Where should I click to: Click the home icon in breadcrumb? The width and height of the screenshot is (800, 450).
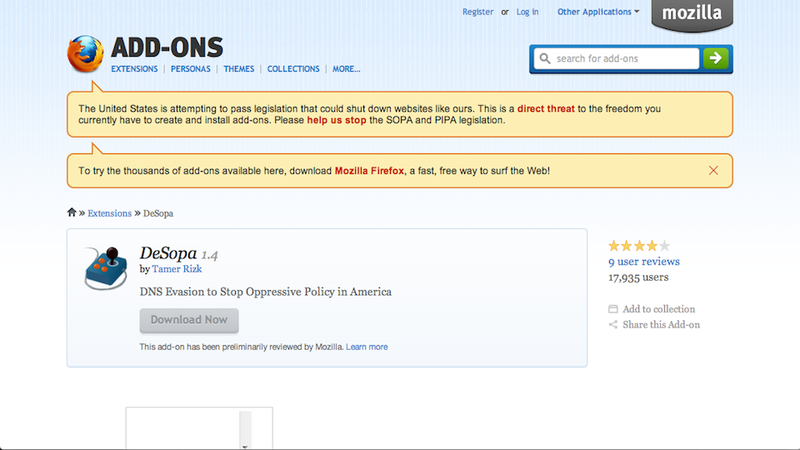(71, 212)
